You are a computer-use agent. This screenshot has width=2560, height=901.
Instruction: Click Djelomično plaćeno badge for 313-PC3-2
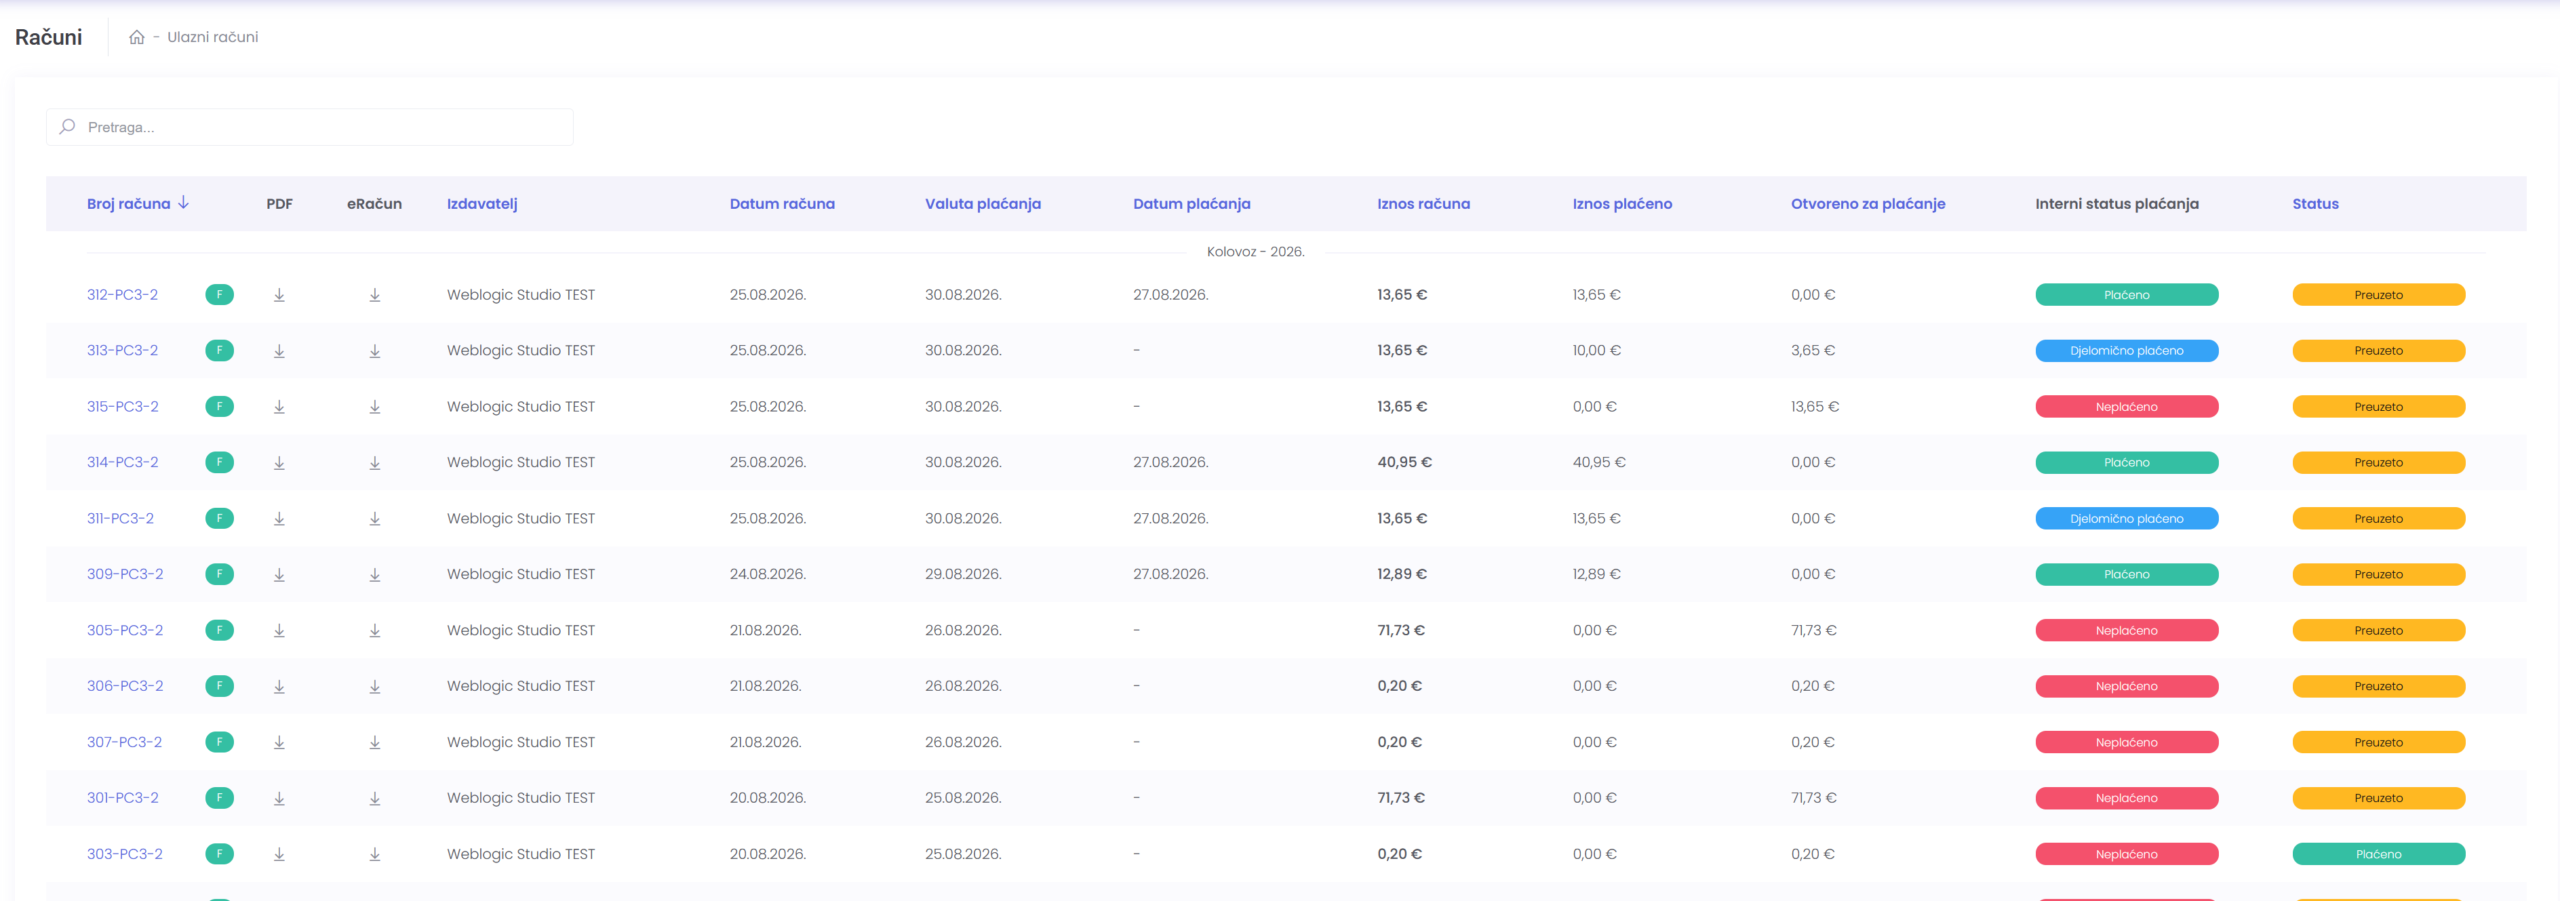tap(2126, 351)
